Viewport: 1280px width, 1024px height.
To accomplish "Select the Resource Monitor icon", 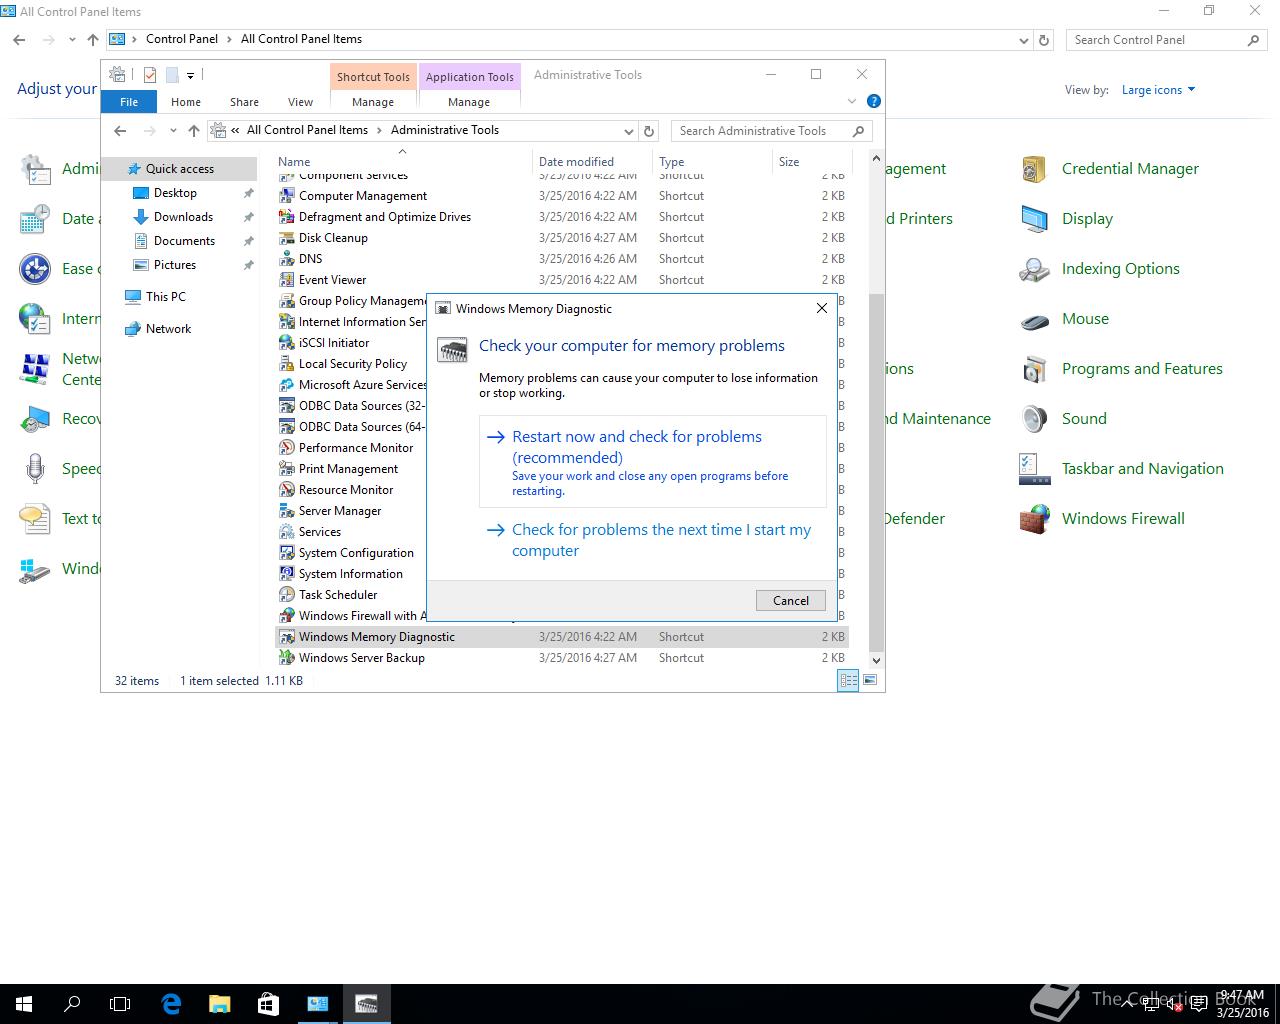I will [x=287, y=490].
